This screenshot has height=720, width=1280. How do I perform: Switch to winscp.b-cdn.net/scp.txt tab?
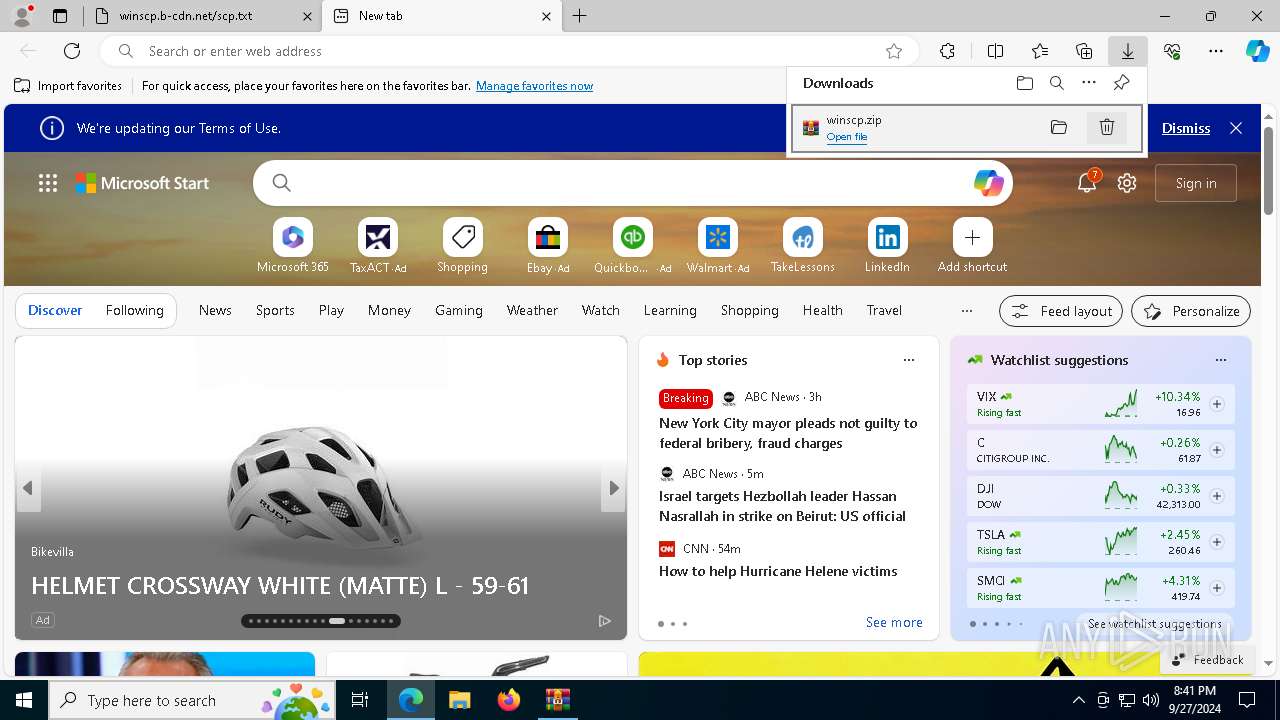(203, 16)
